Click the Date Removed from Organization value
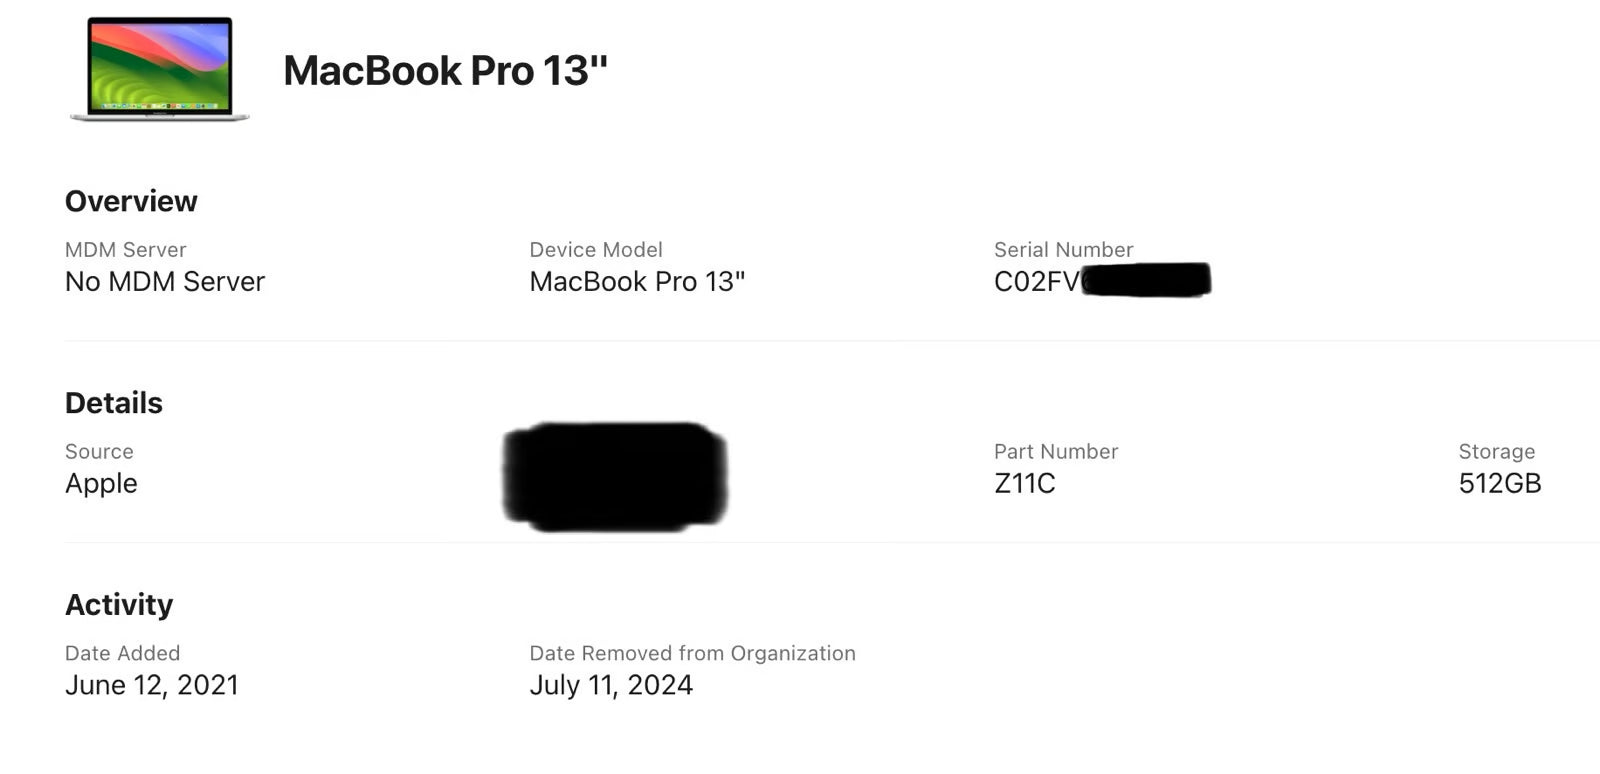Screen dimensions: 1600x774 click(612, 685)
